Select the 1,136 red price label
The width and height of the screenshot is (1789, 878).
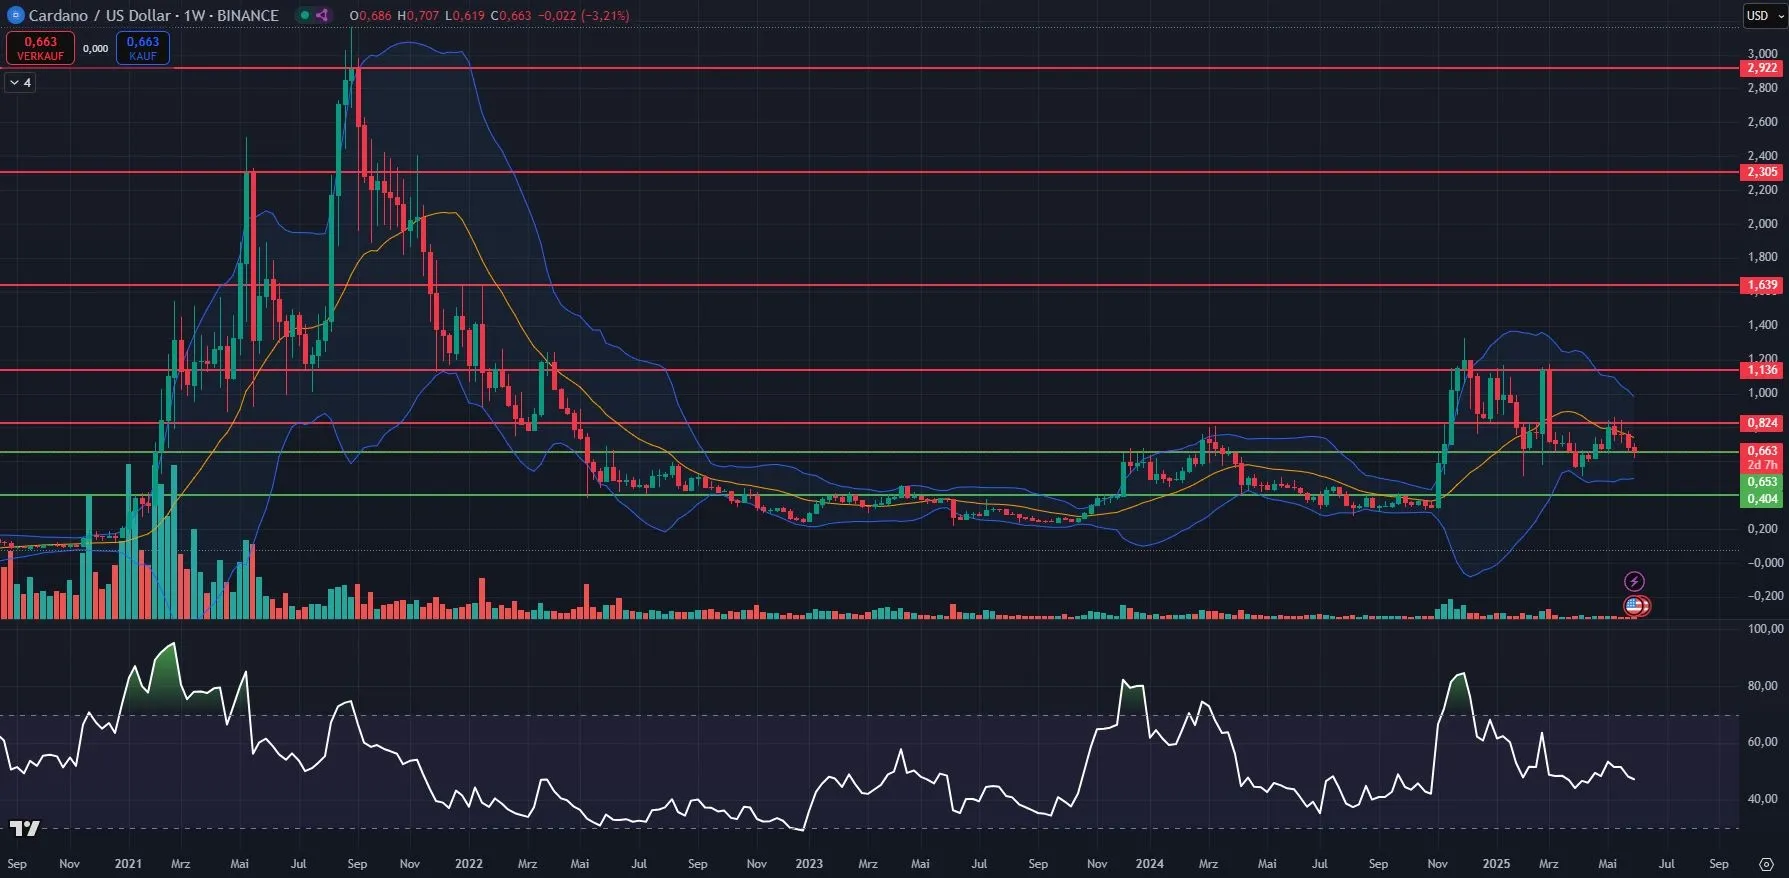[1762, 370]
